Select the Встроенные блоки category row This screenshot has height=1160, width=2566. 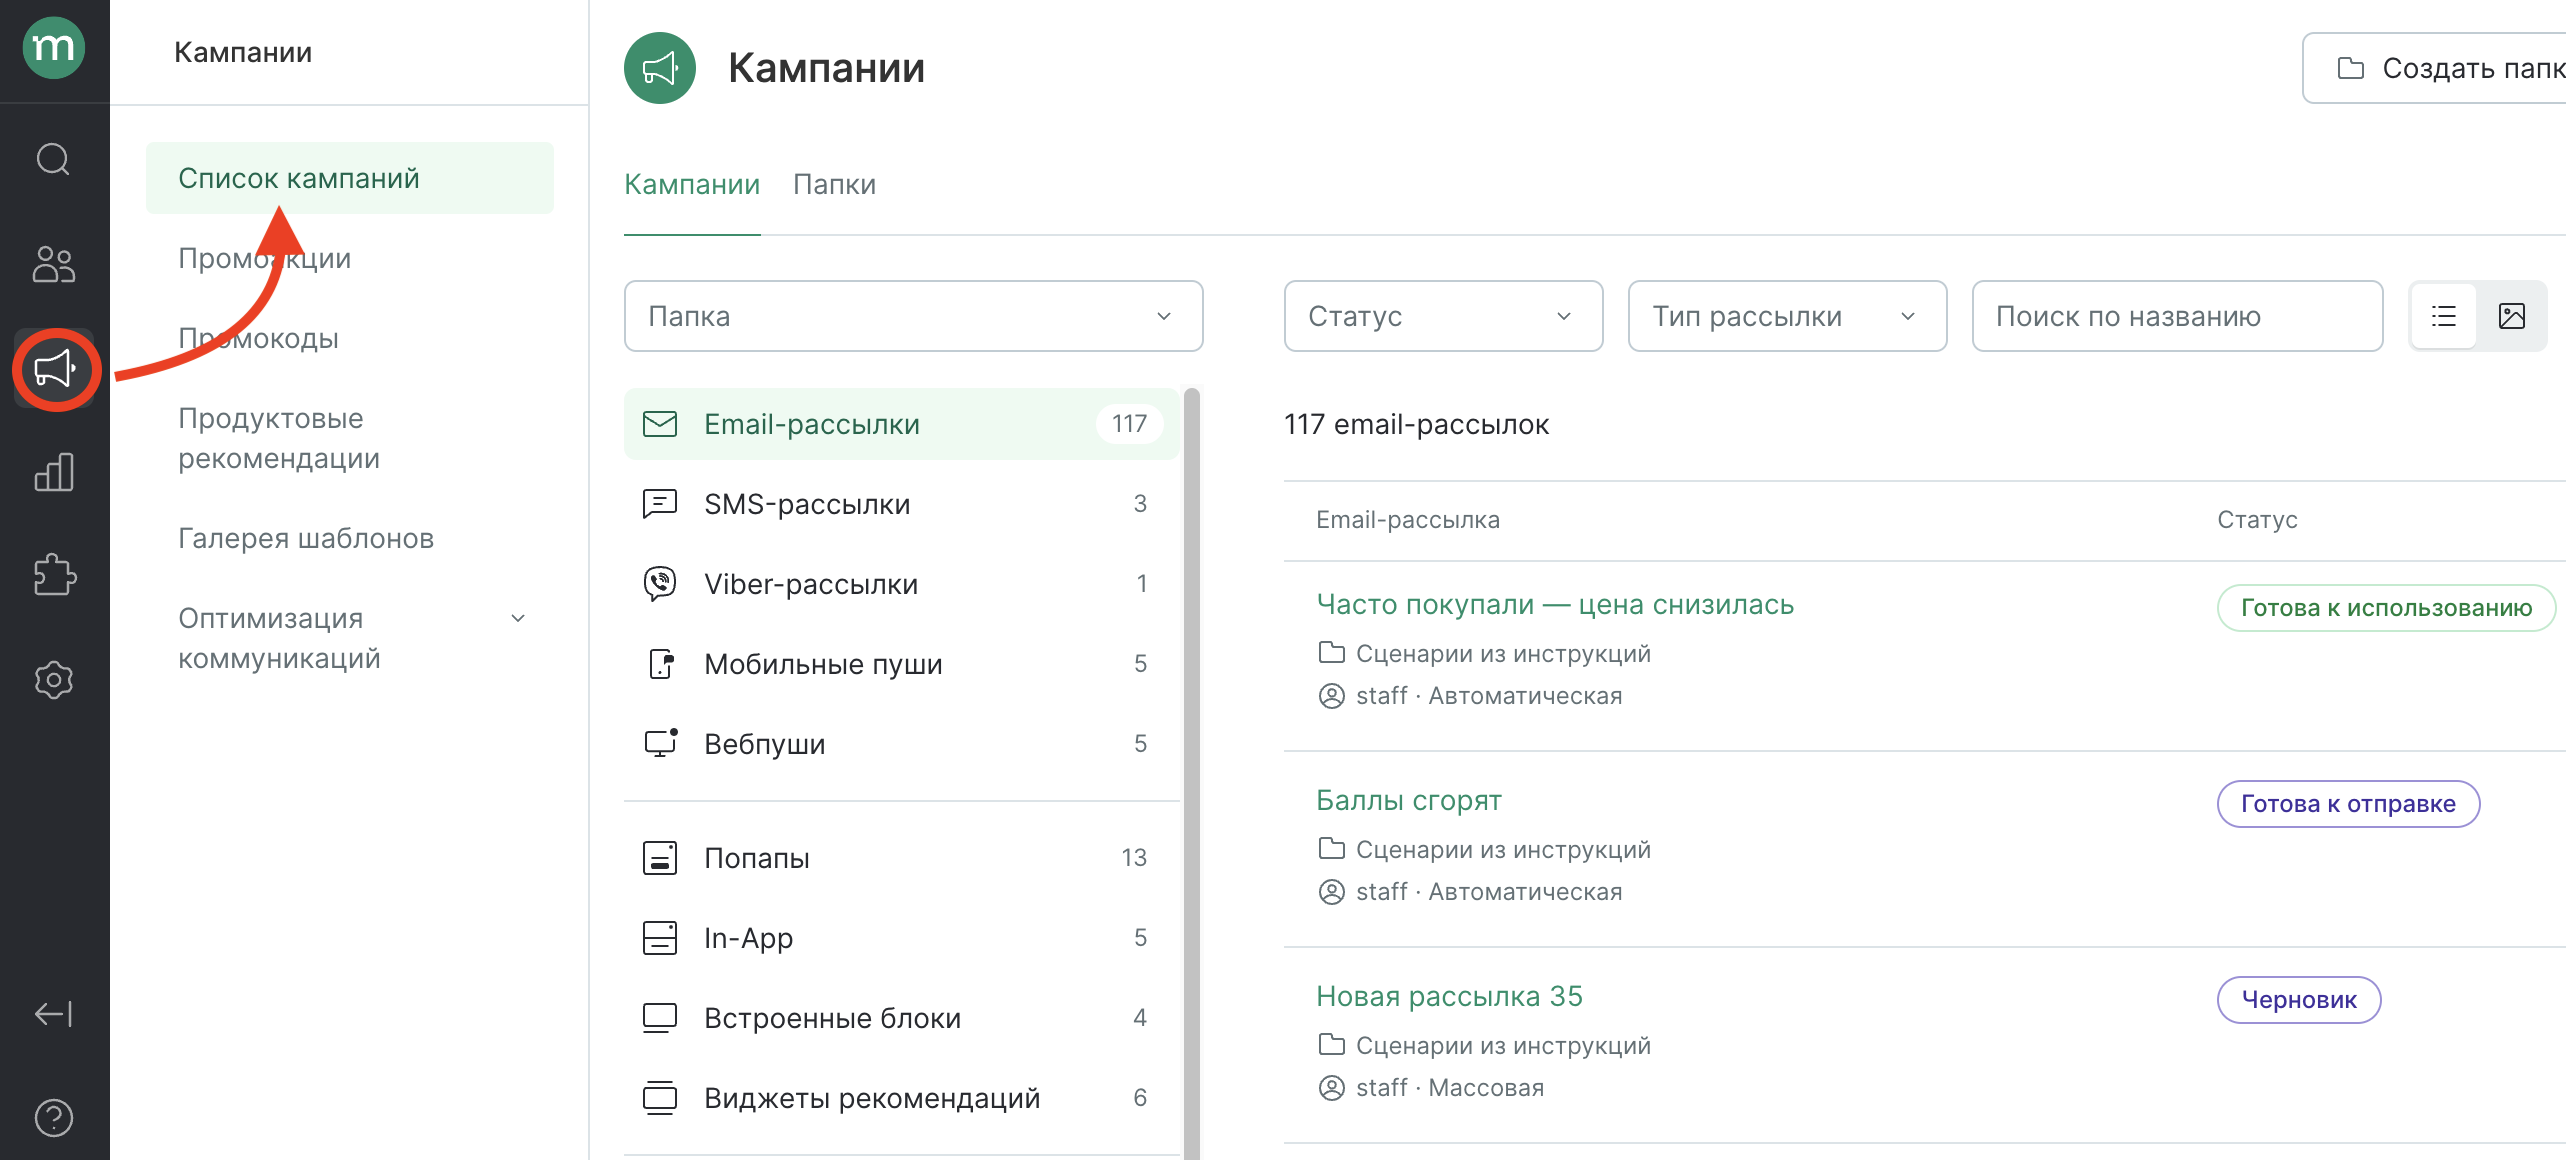[x=902, y=1018]
